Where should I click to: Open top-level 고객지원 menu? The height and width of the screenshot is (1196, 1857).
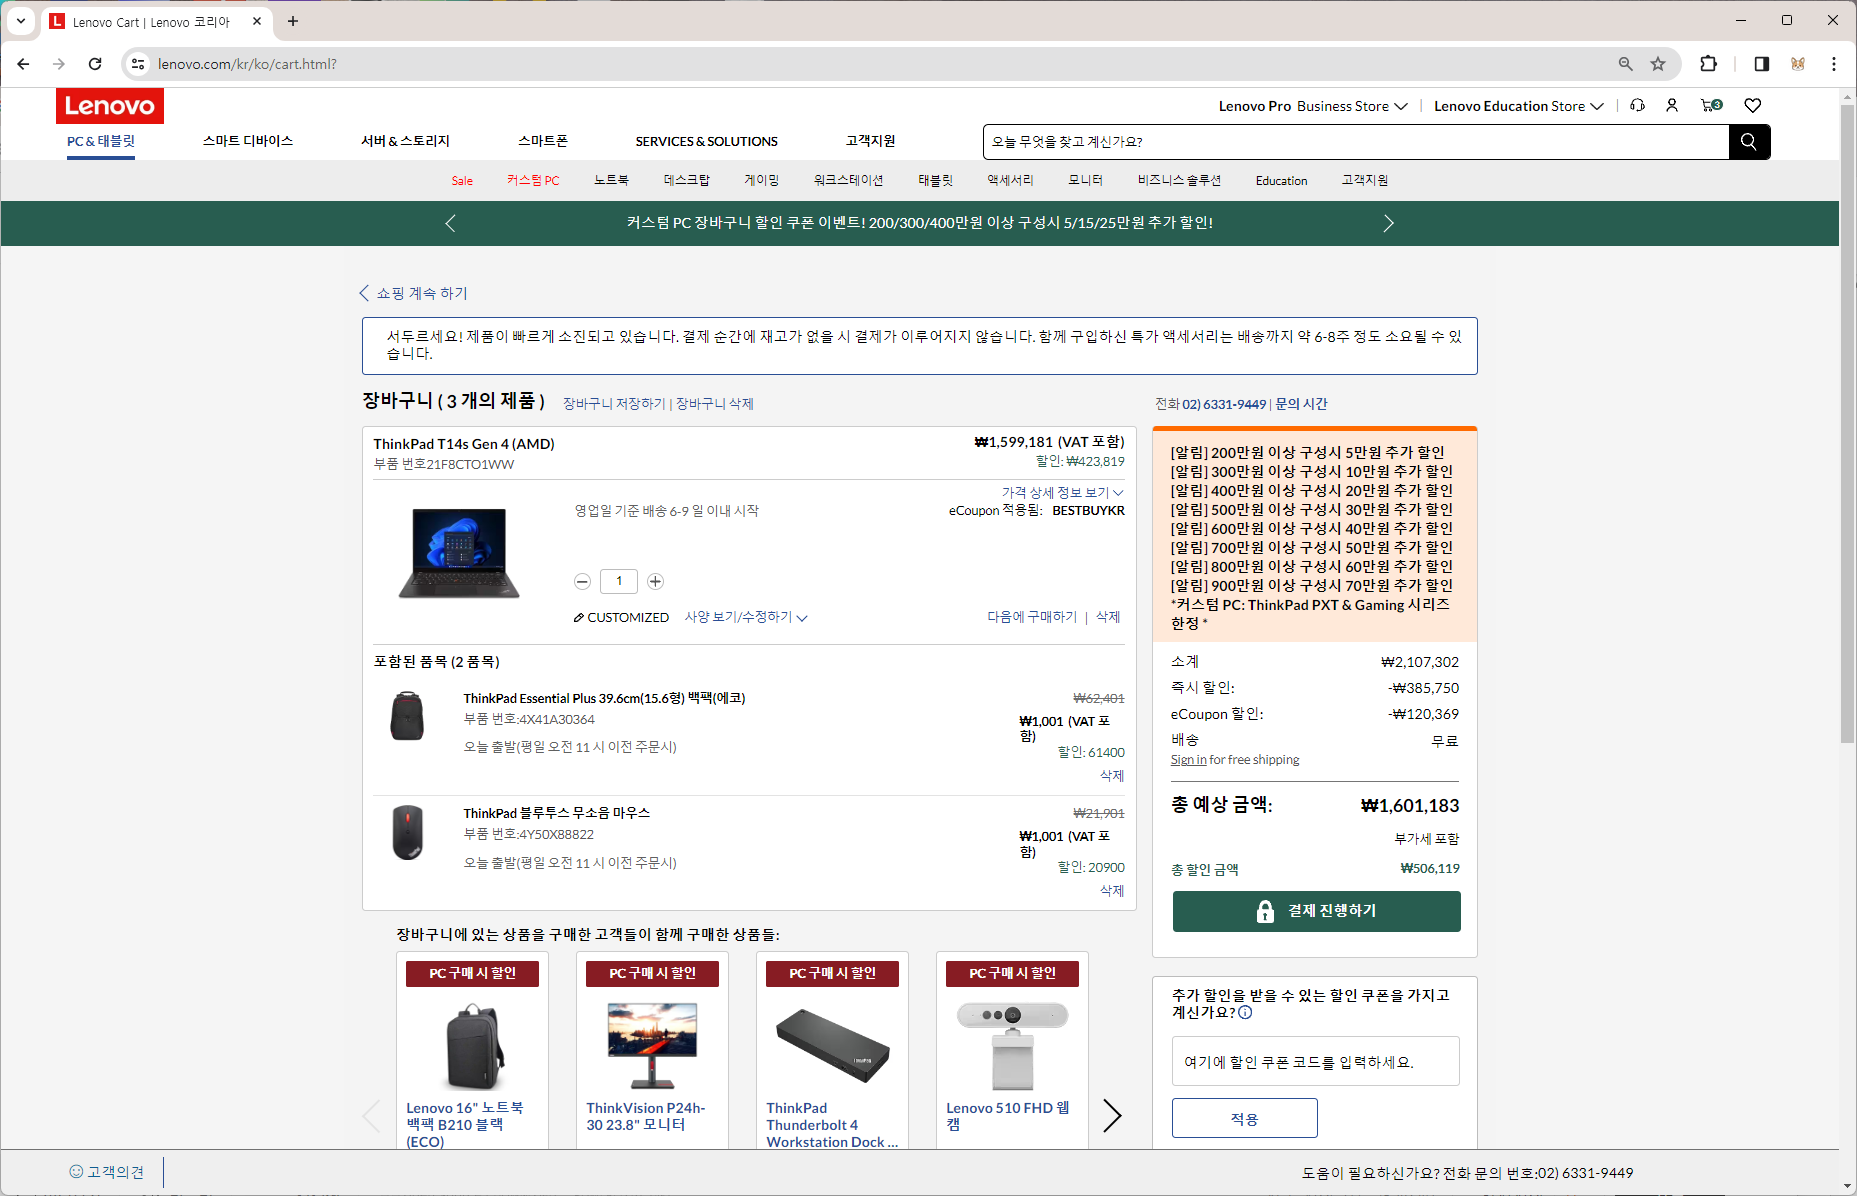(x=870, y=141)
